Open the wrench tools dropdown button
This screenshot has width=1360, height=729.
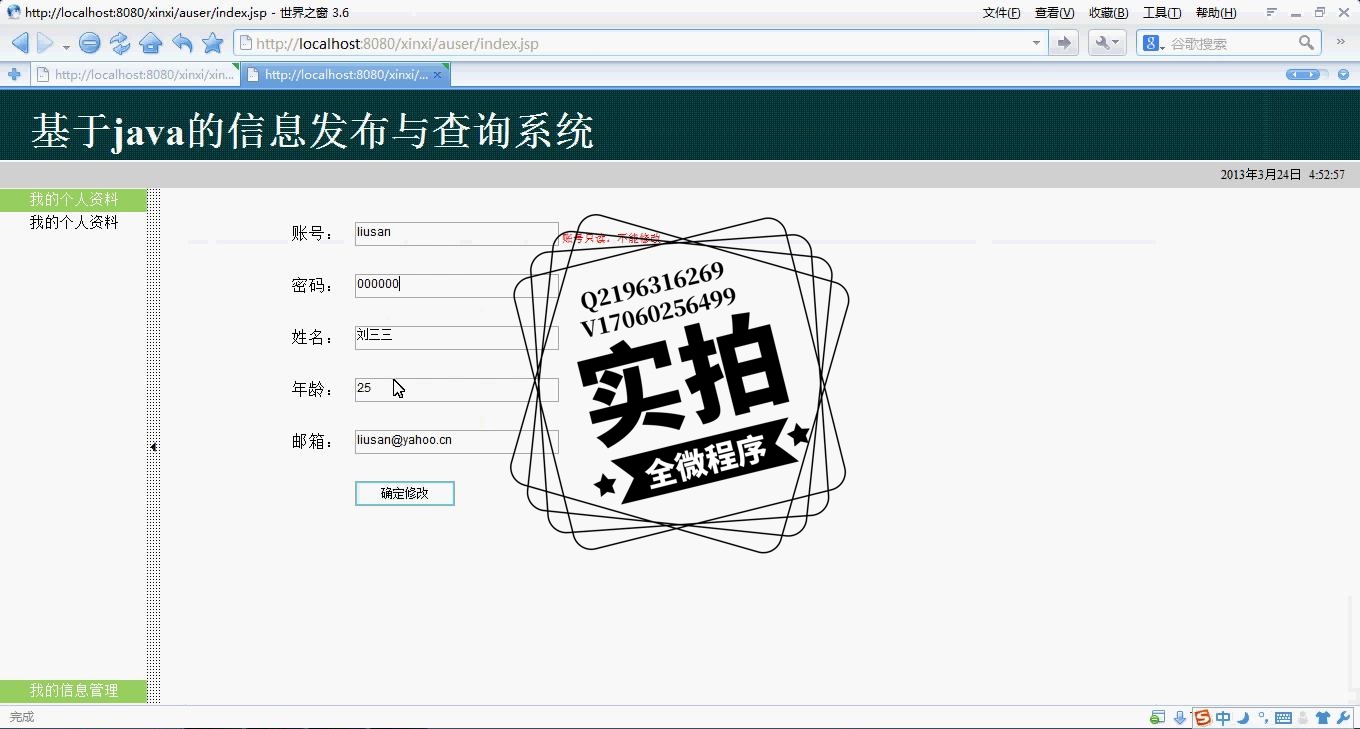click(x=1107, y=43)
